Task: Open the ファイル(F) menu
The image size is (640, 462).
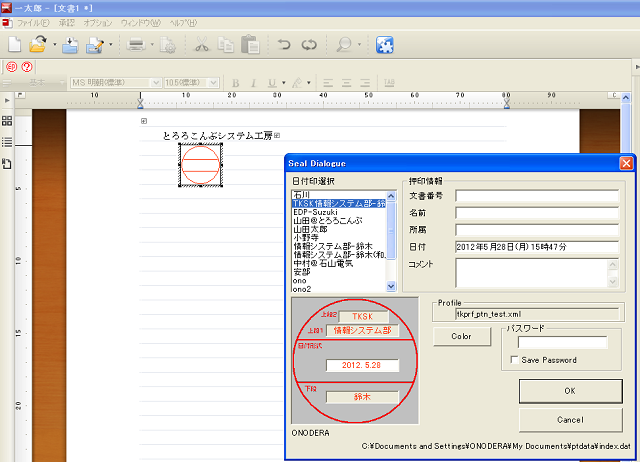Action: [33, 23]
